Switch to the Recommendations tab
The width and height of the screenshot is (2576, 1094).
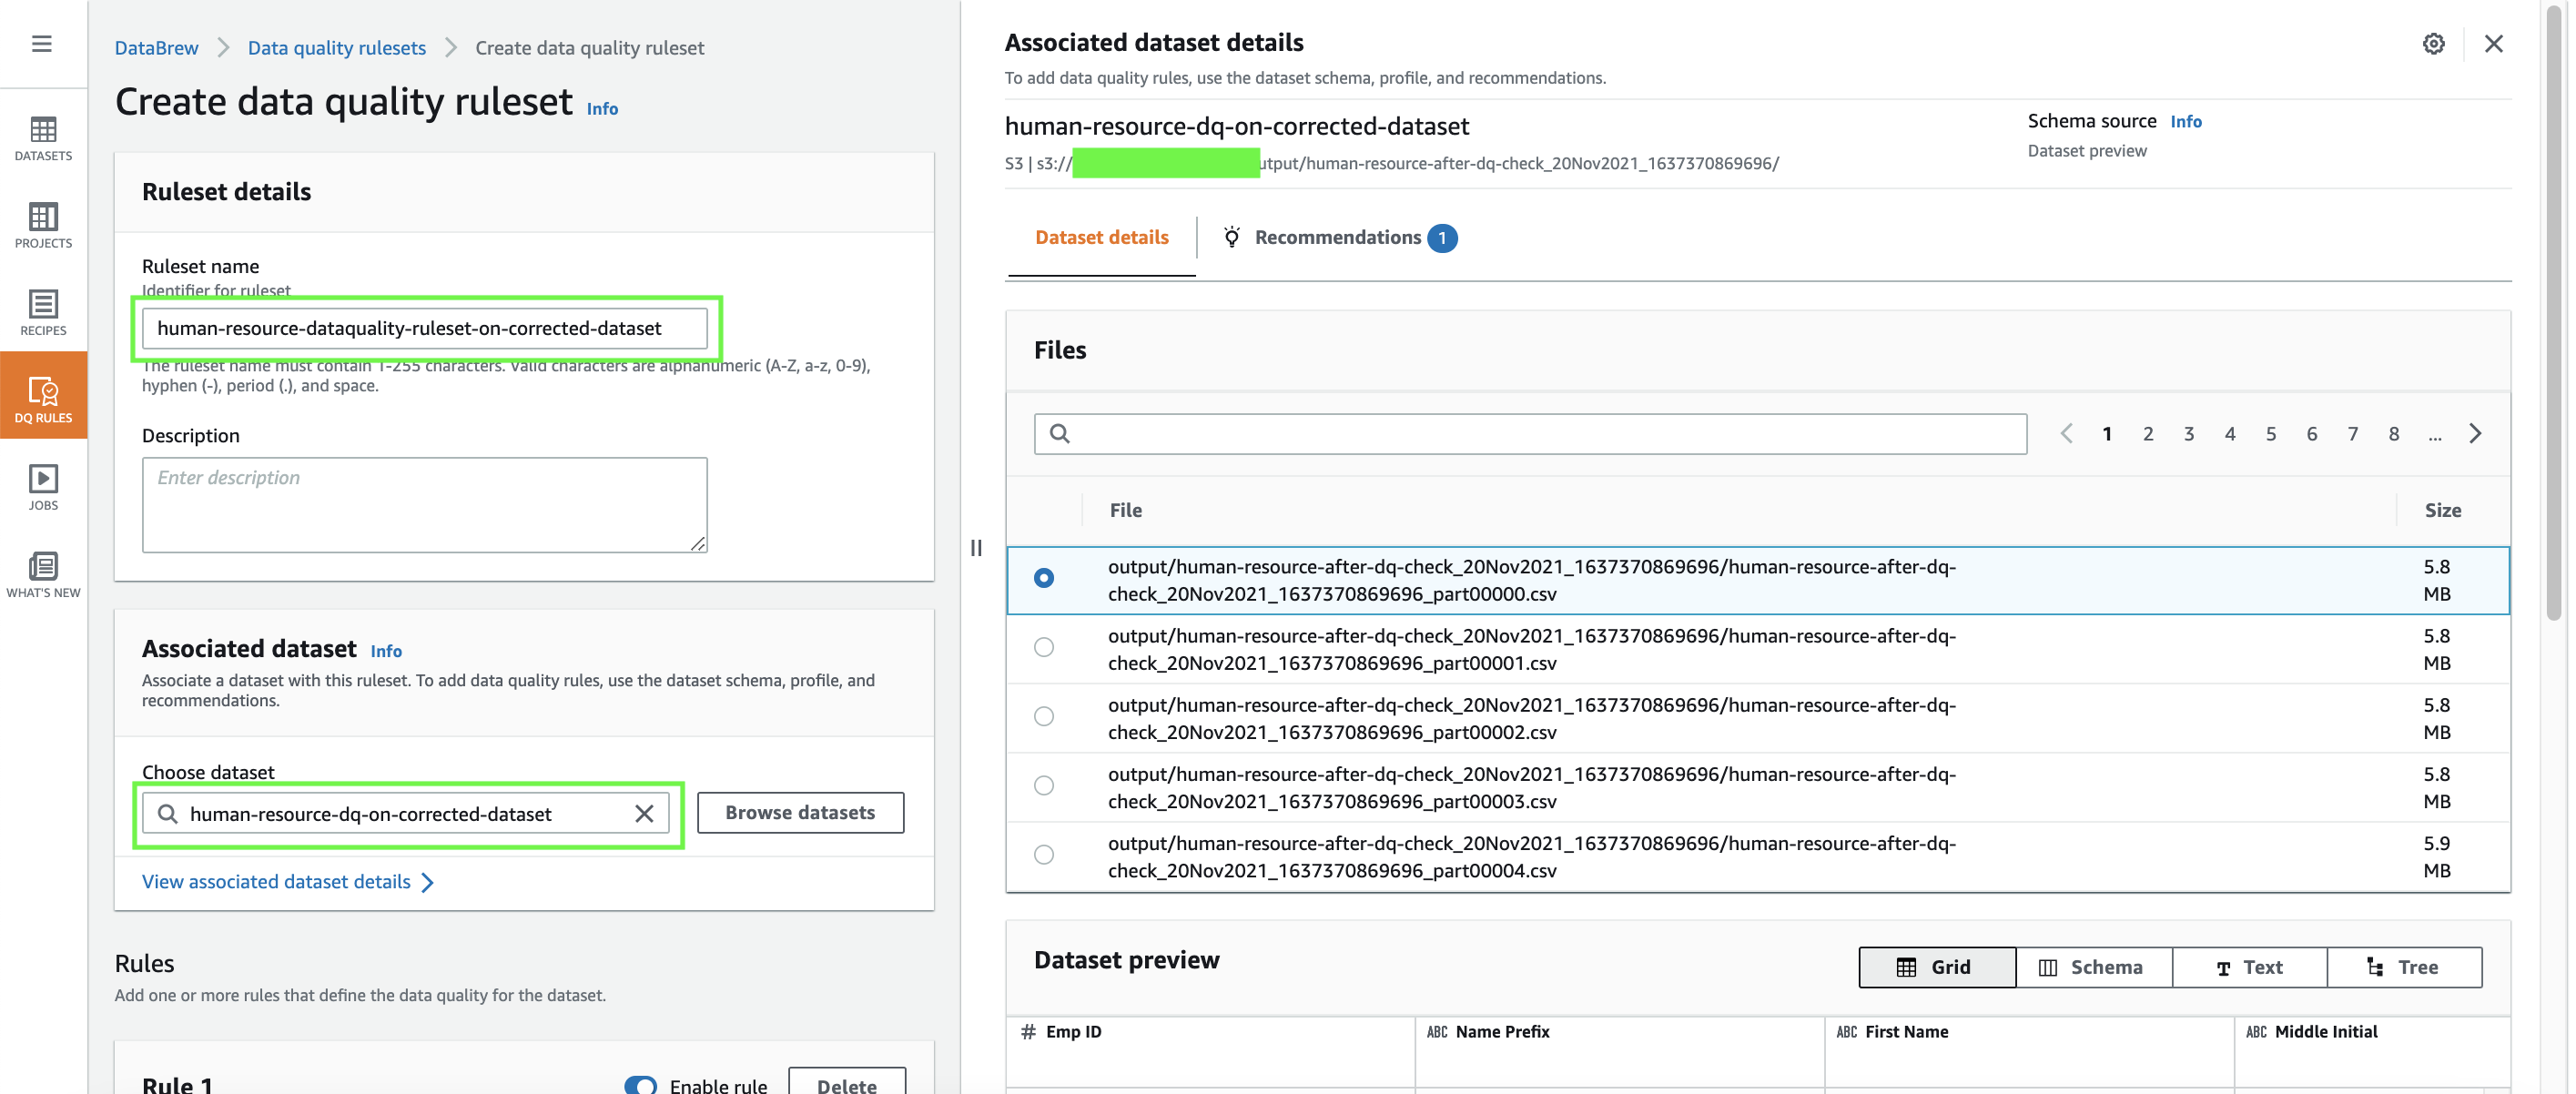point(1338,237)
